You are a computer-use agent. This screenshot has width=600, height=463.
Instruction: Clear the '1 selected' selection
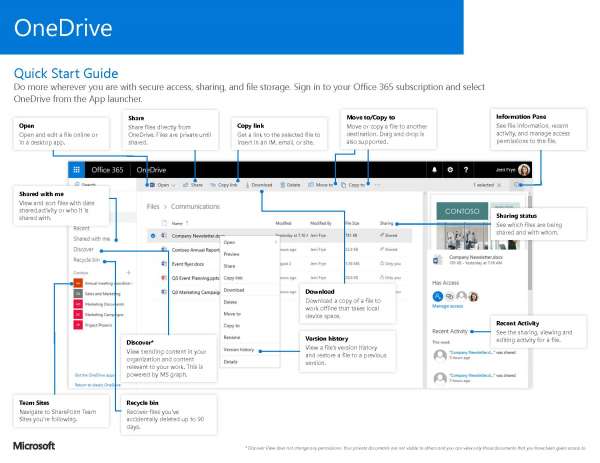point(501,185)
